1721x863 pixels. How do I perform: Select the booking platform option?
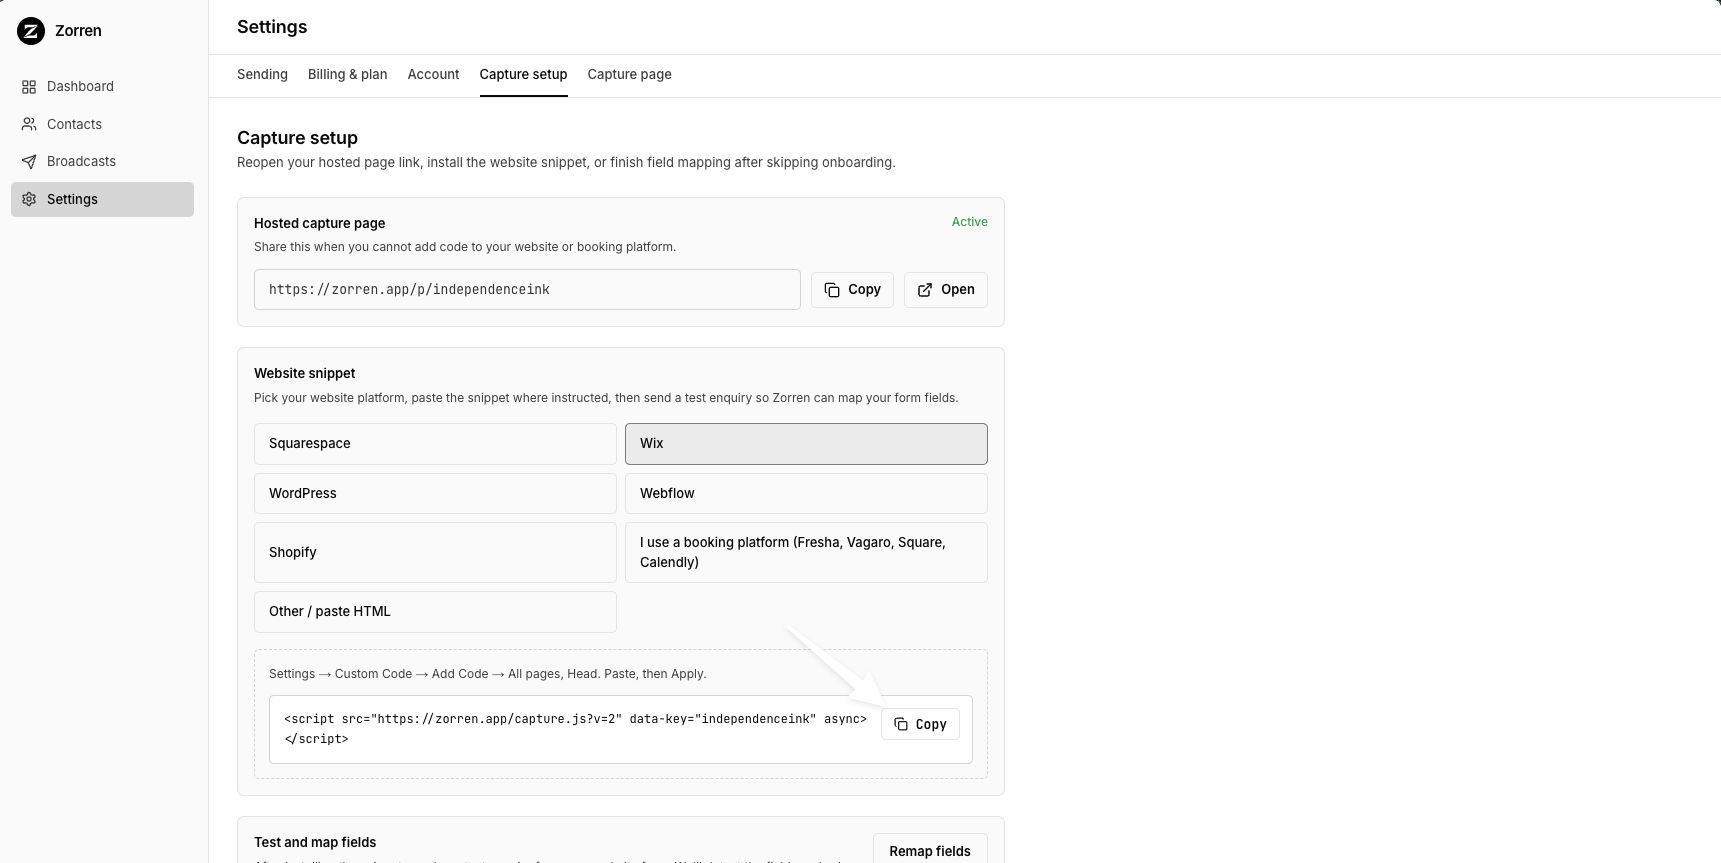806,553
